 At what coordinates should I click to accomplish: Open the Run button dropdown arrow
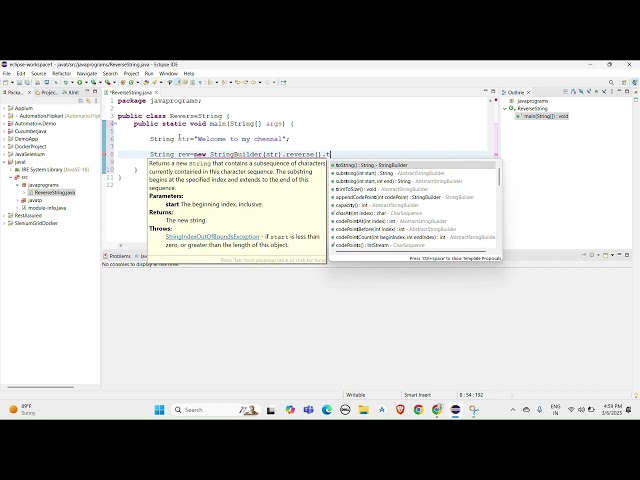click(86, 82)
